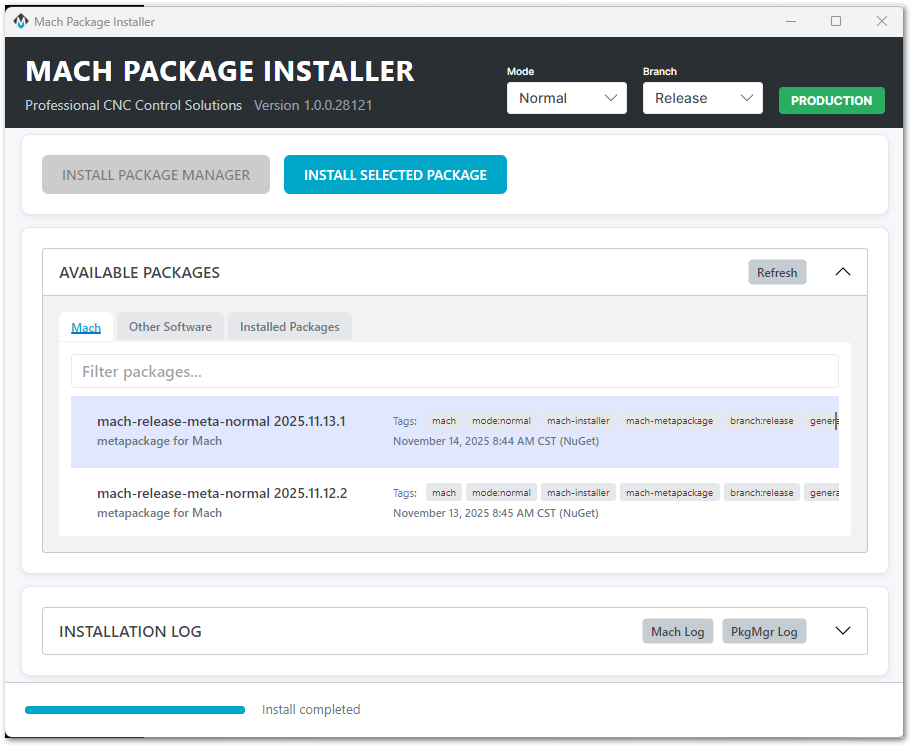Select mach-release-meta-normal 2025.11.13.1 package

coord(221,422)
